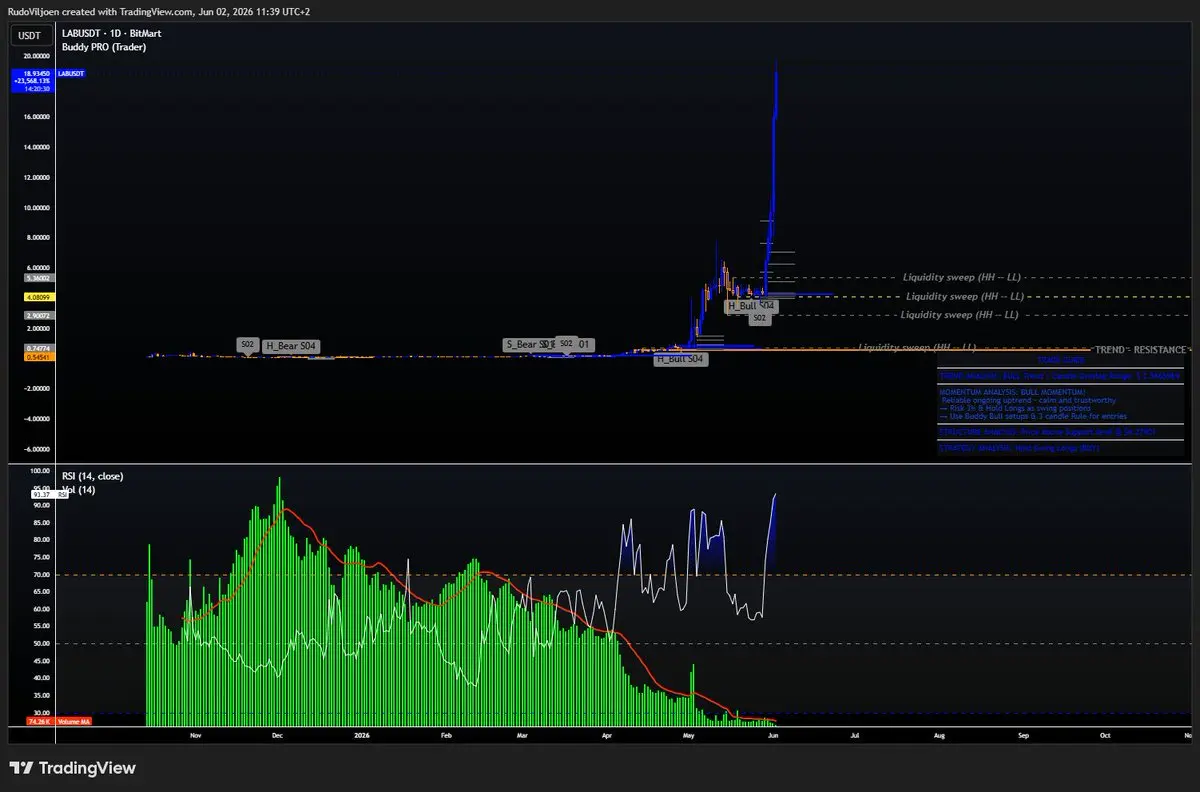
Task: Click the S02 marker below the June spike
Action: (760, 317)
